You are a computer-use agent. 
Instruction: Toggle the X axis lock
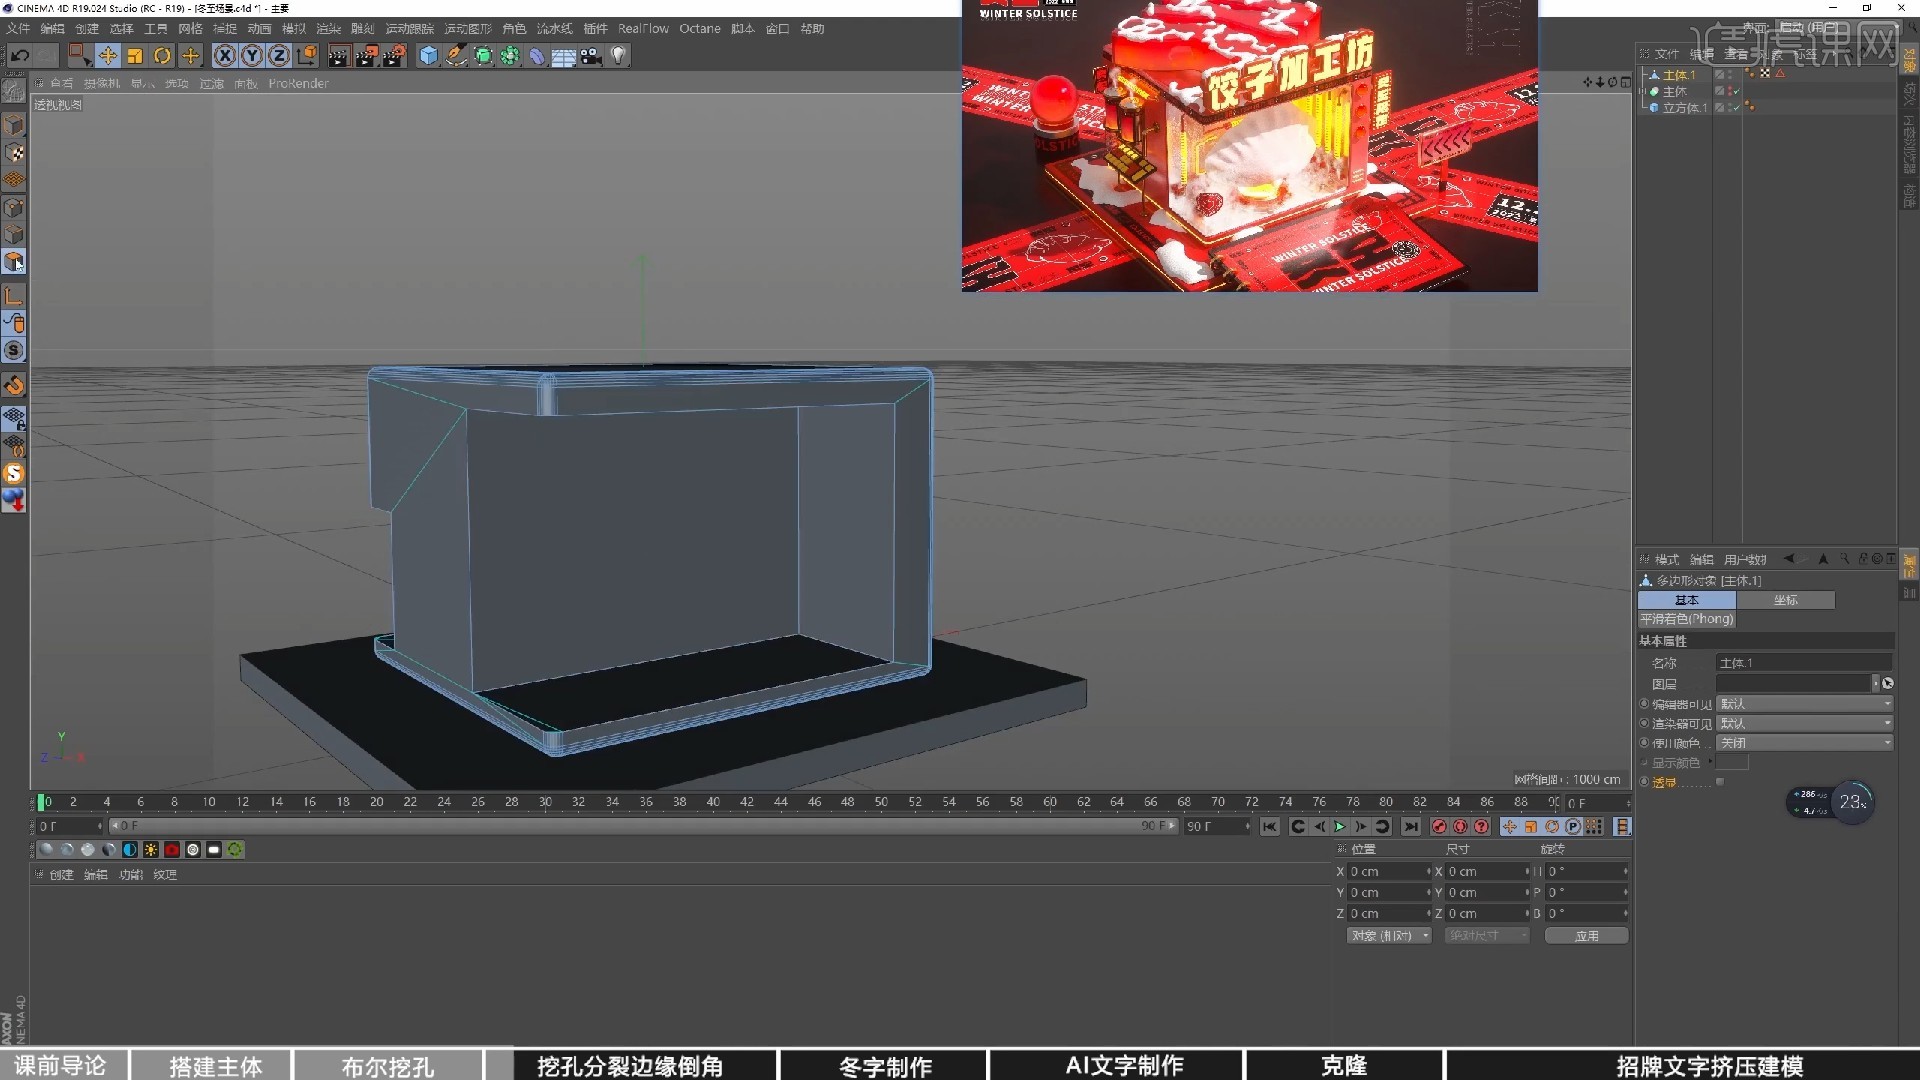225,56
